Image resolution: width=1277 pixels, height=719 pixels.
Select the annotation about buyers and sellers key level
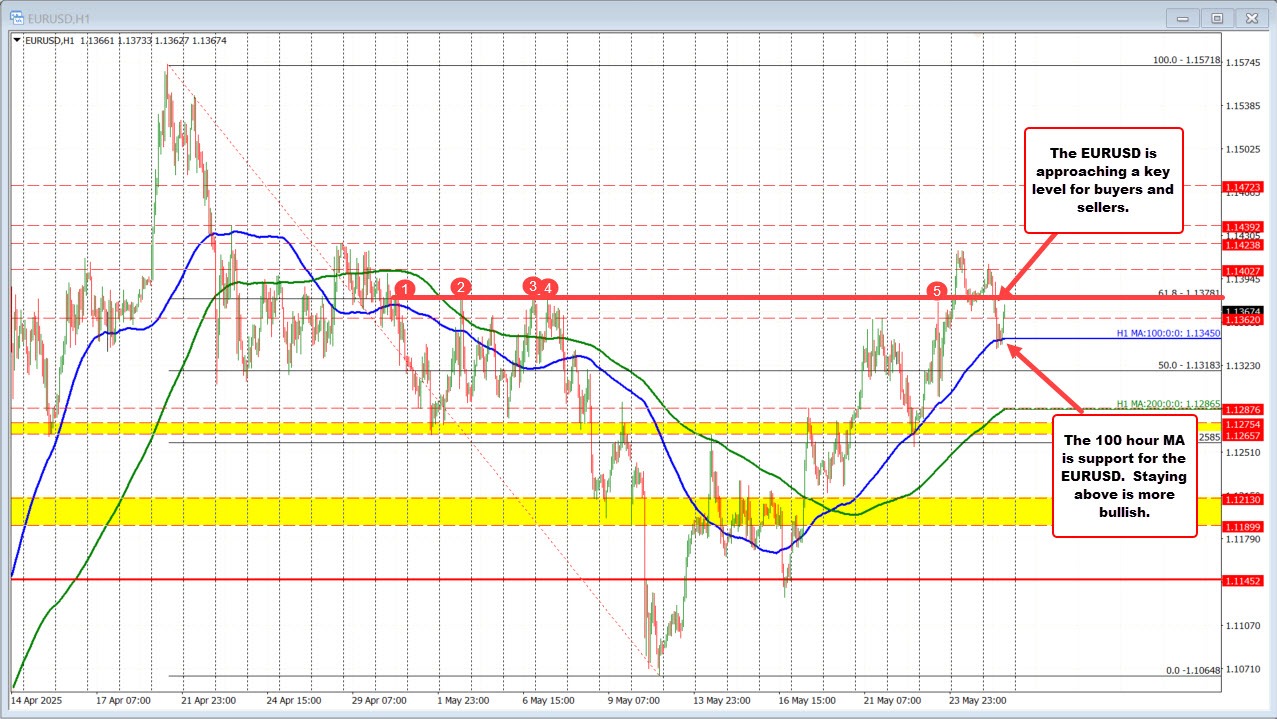1104,181
